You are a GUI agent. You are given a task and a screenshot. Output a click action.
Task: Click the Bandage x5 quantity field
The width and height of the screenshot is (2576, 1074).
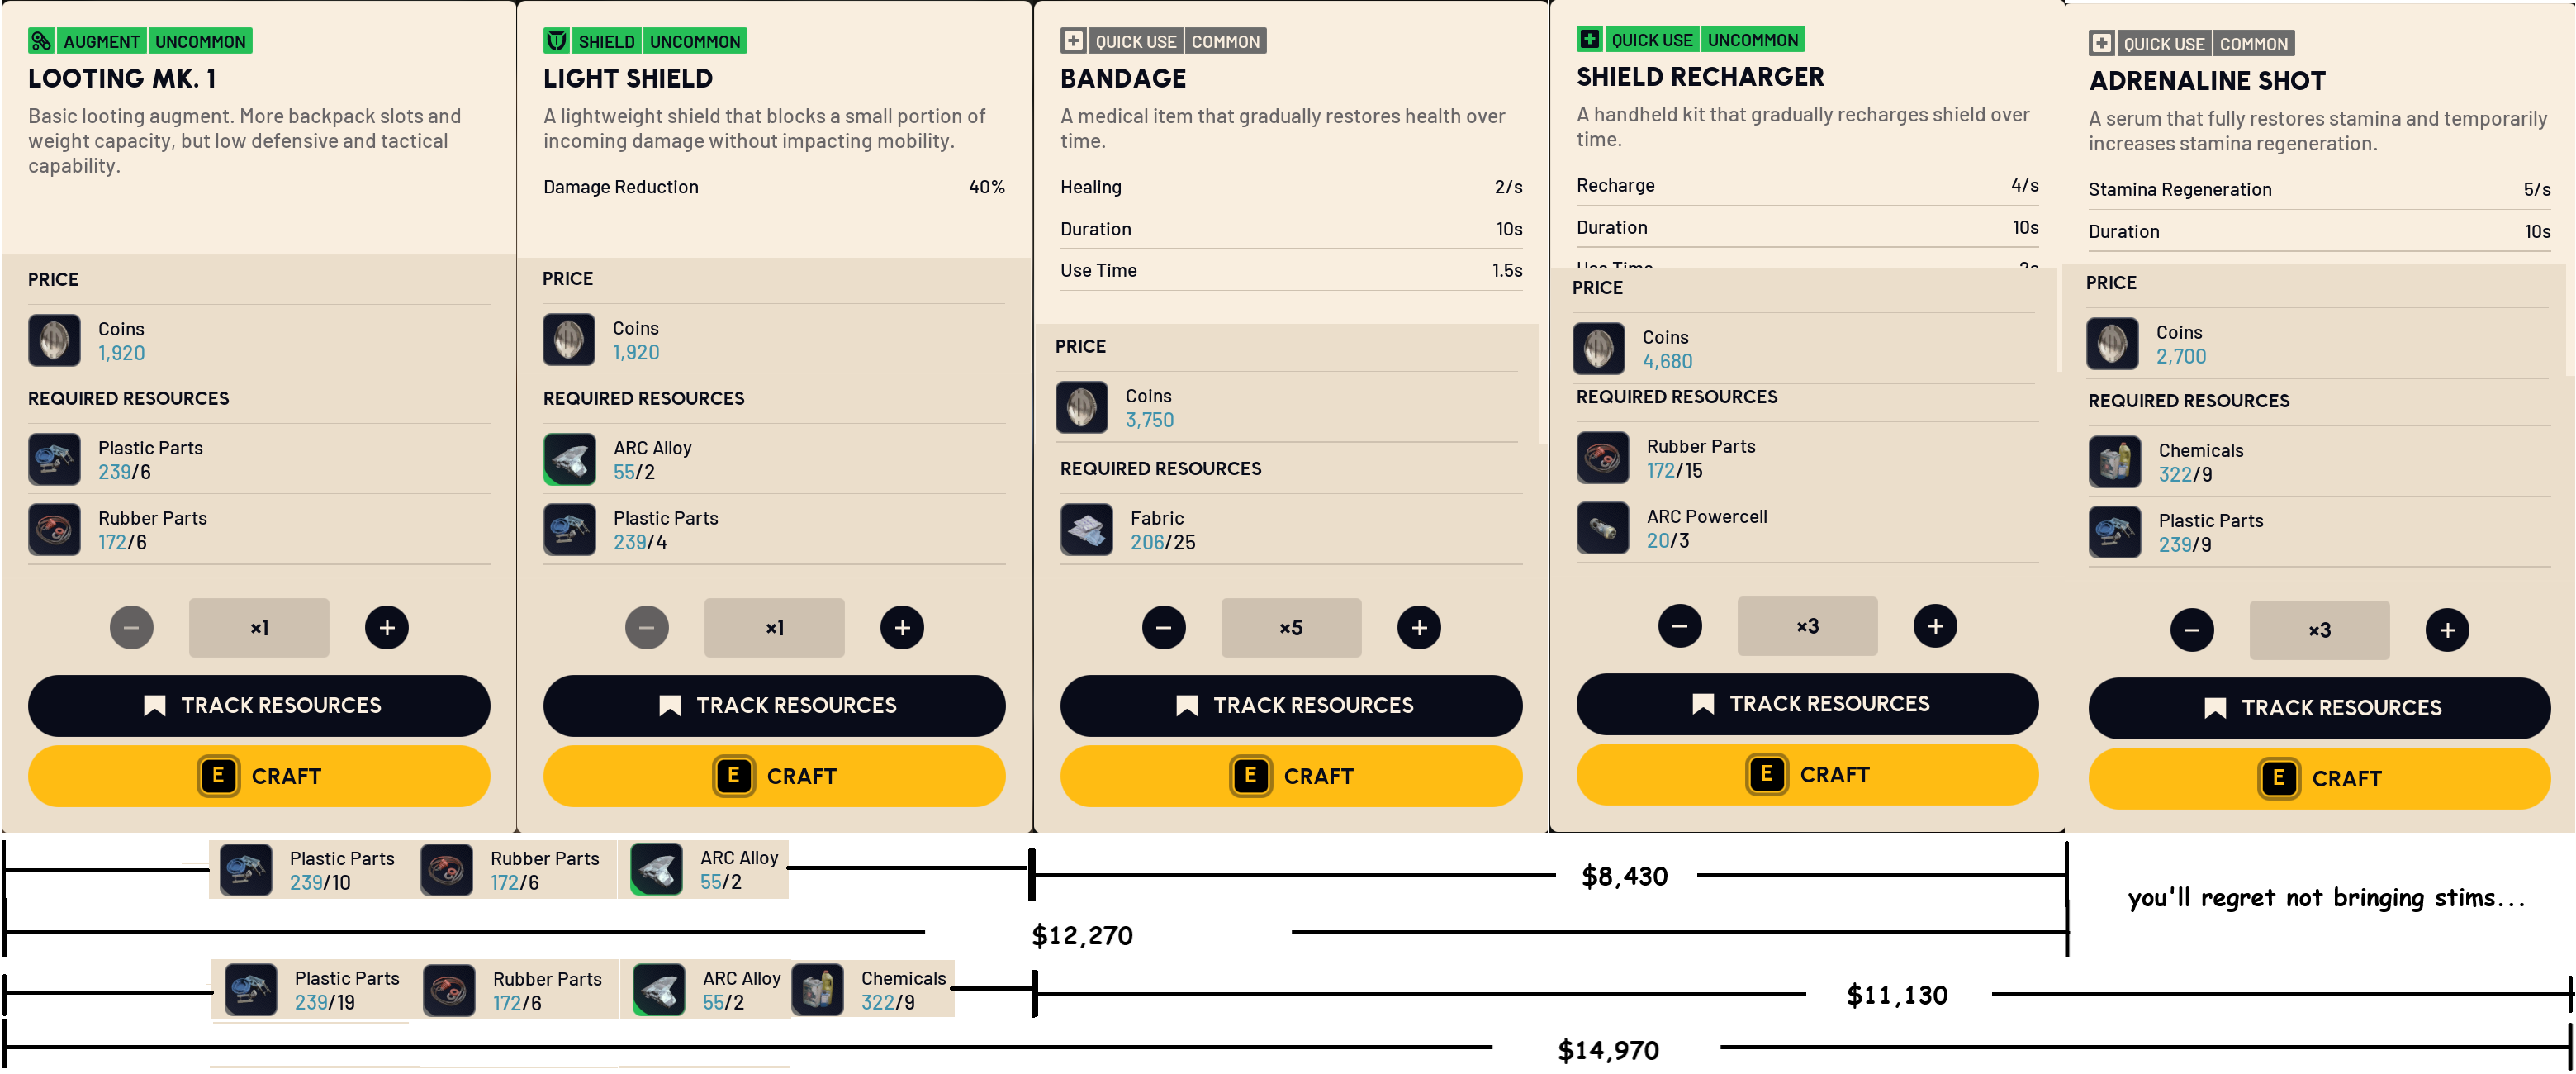1290,628
